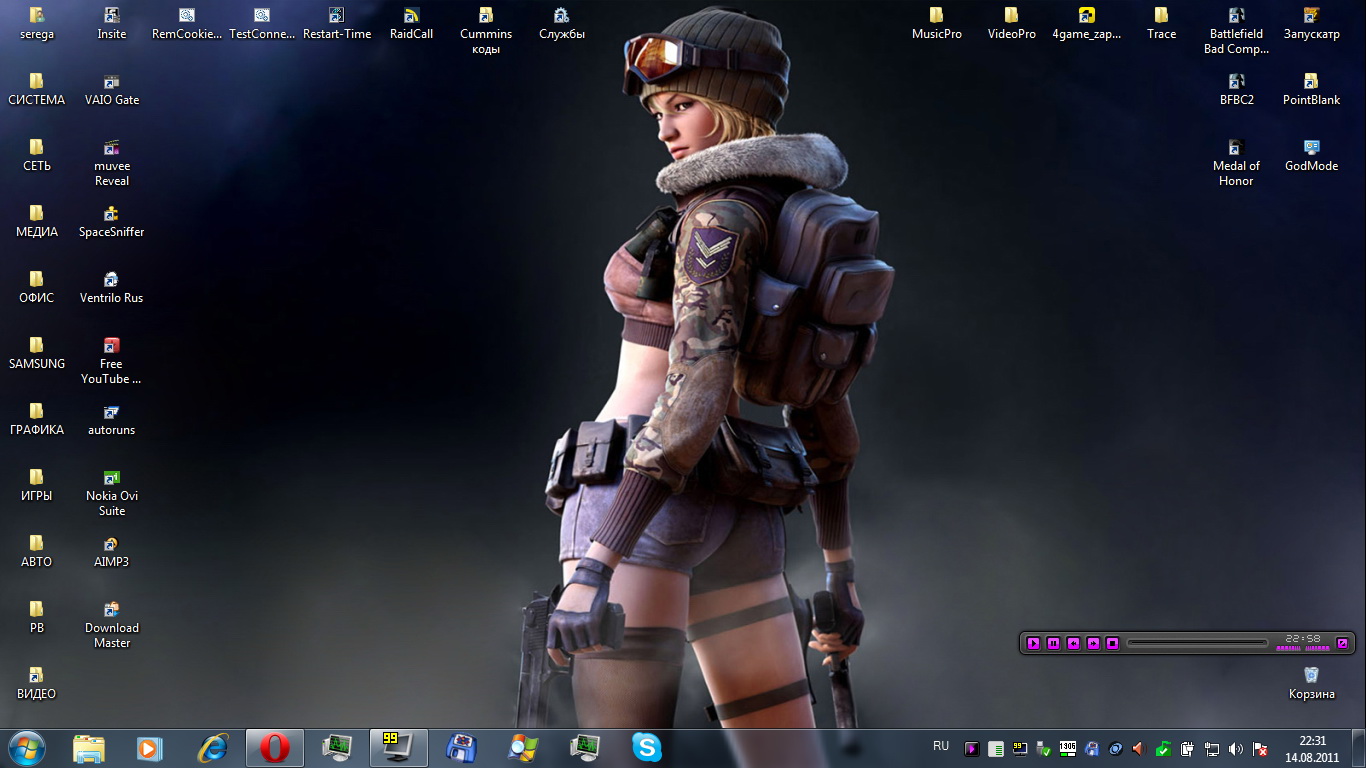
Task: Open the СЕТЬ folder
Action: [37, 156]
